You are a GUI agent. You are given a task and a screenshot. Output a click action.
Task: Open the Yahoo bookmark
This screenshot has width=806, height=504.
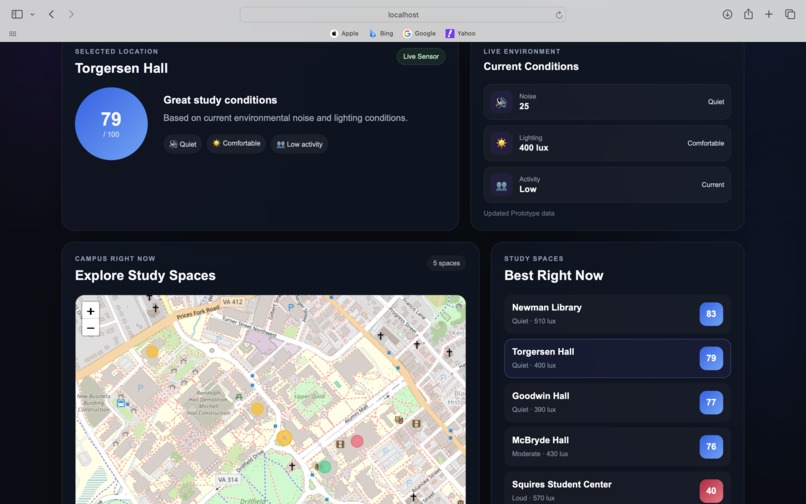click(x=461, y=33)
